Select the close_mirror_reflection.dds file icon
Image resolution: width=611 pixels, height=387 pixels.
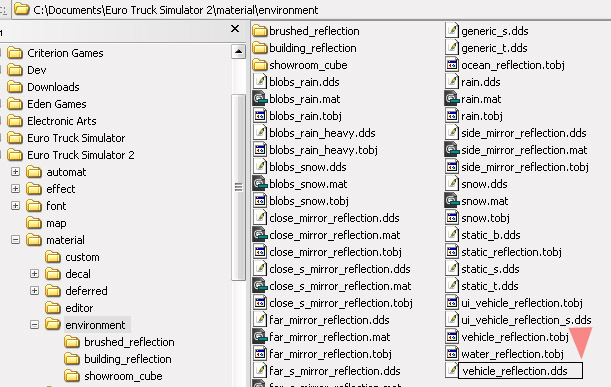[x=259, y=217]
